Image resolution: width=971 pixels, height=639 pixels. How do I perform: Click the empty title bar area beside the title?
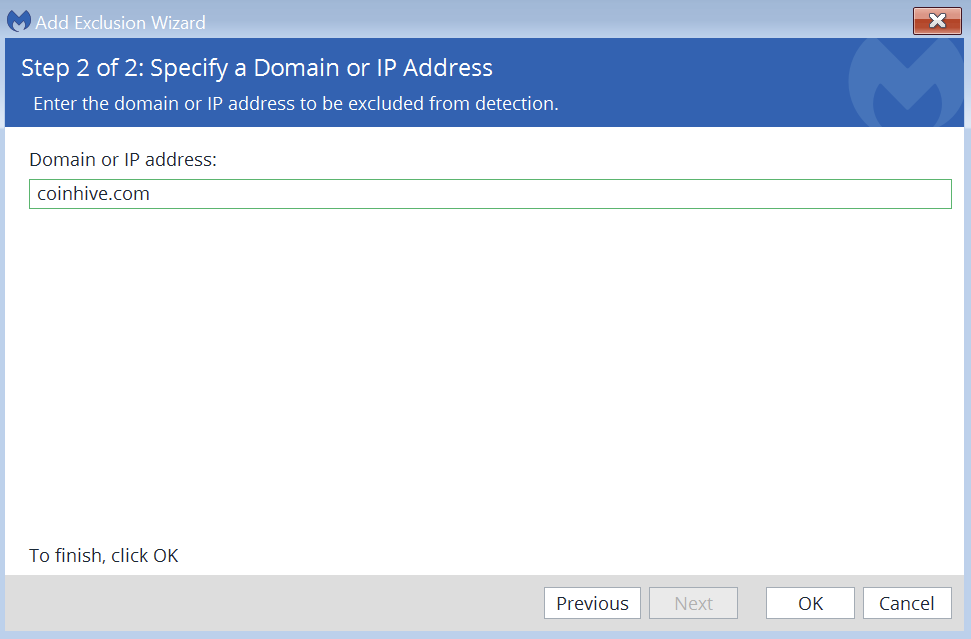[557, 21]
